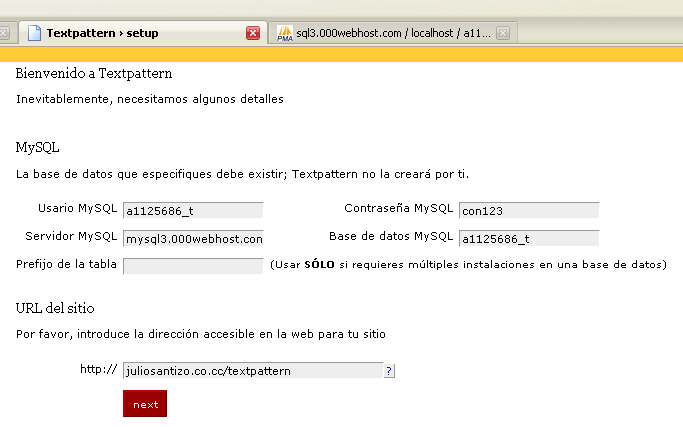Click the red next button
Screen dimensions: 683x427
[145, 403]
